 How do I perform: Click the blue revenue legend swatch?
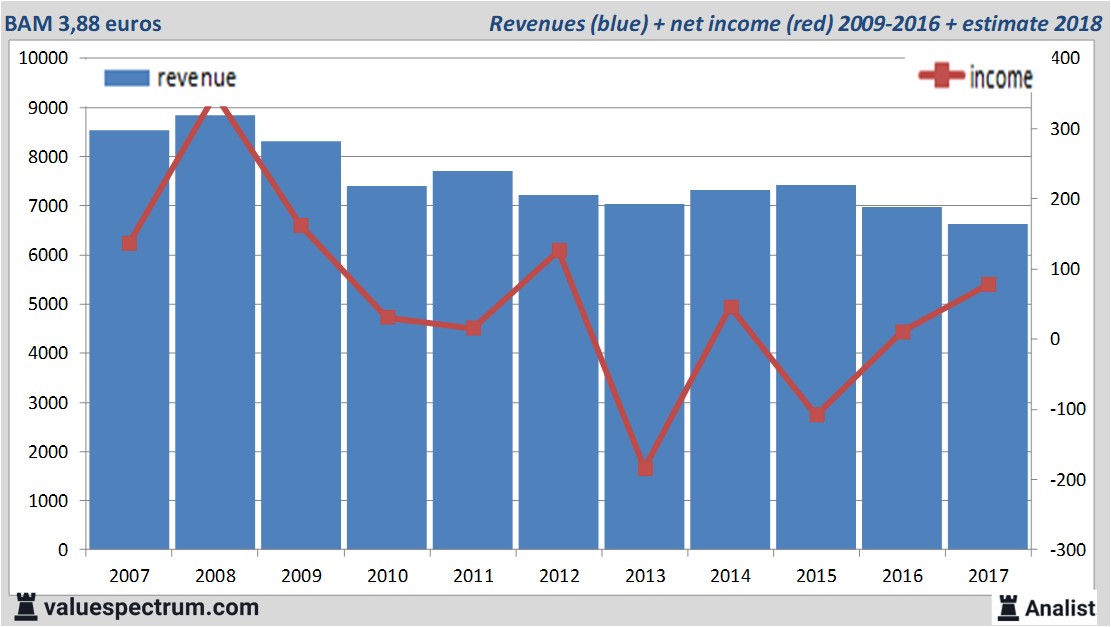(126, 77)
